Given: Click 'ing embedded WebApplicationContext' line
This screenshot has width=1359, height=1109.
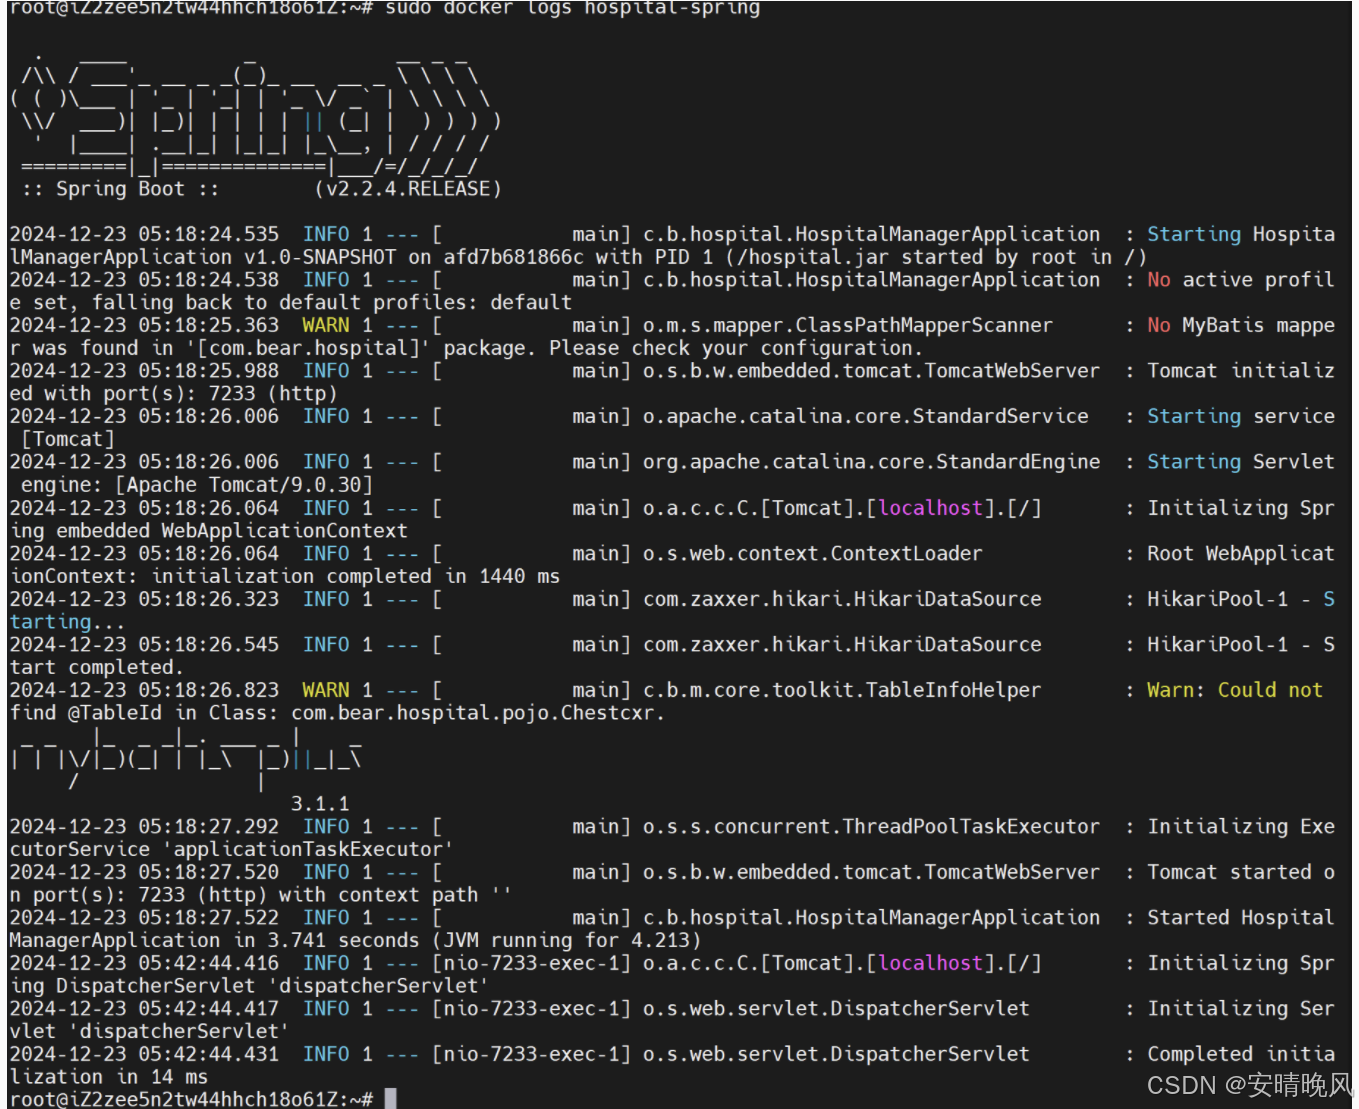Looking at the screenshot, I should [x=208, y=530].
